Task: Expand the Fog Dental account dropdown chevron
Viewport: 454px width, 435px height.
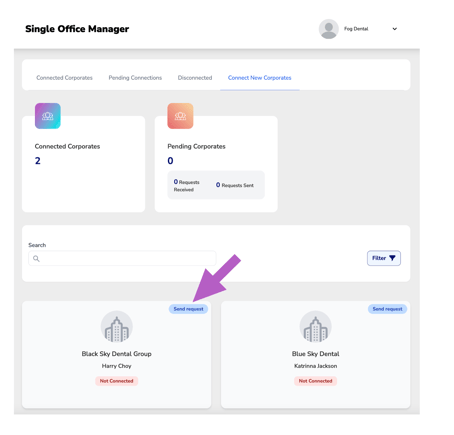Action: click(x=395, y=29)
